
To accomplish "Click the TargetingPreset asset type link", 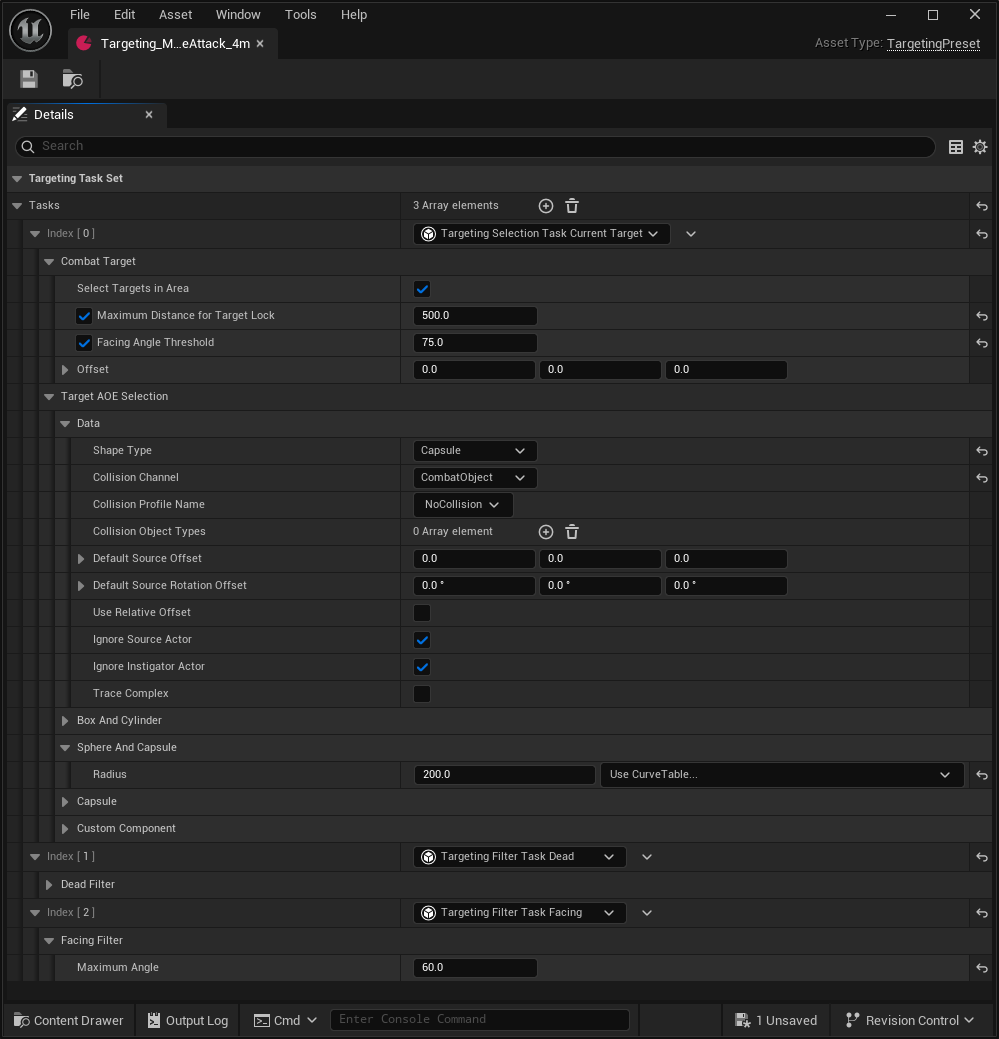I will click(x=933, y=44).
